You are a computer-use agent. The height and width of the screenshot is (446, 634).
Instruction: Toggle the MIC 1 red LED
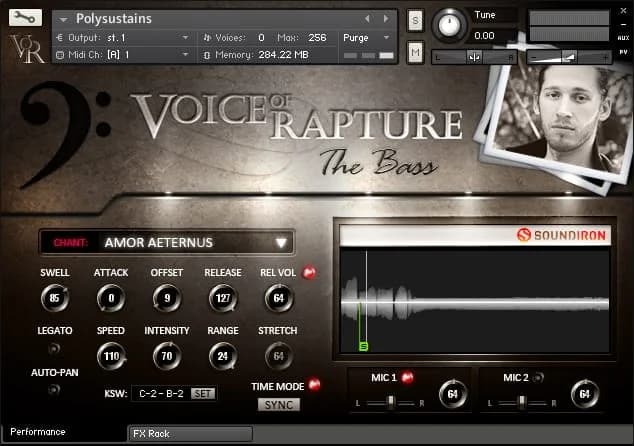click(x=408, y=377)
